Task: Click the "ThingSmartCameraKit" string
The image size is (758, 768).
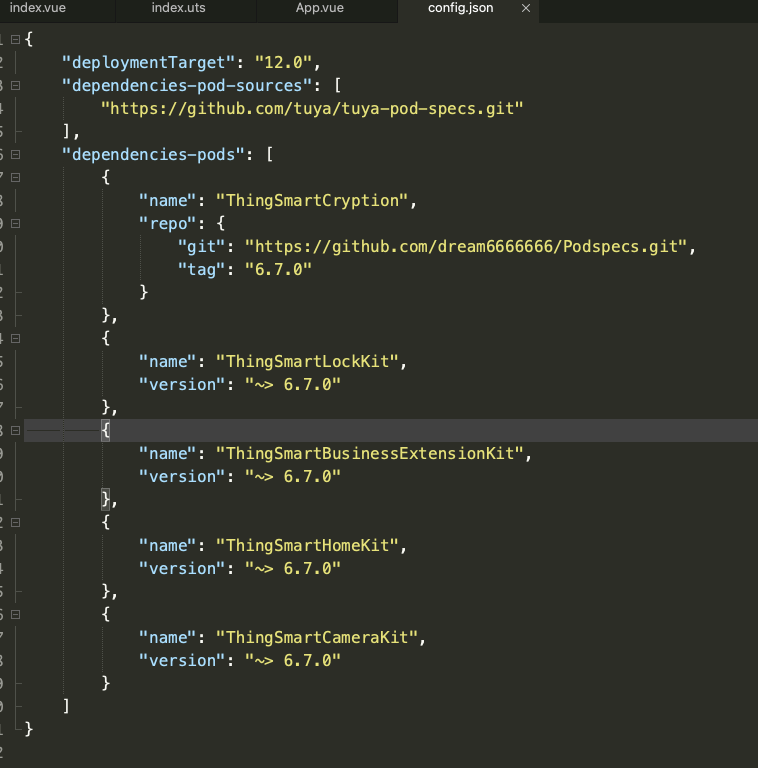Action: point(317,638)
